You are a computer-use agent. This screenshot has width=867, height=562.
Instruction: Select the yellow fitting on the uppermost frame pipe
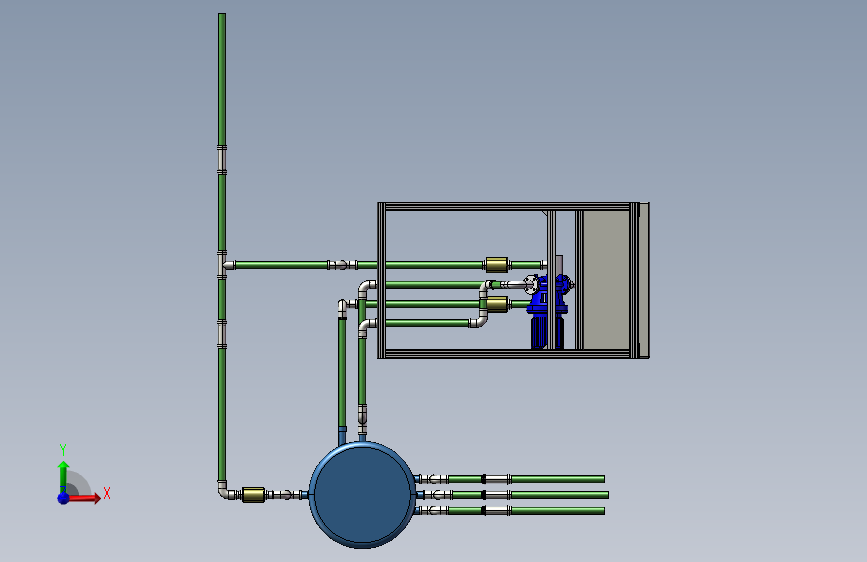click(x=497, y=265)
